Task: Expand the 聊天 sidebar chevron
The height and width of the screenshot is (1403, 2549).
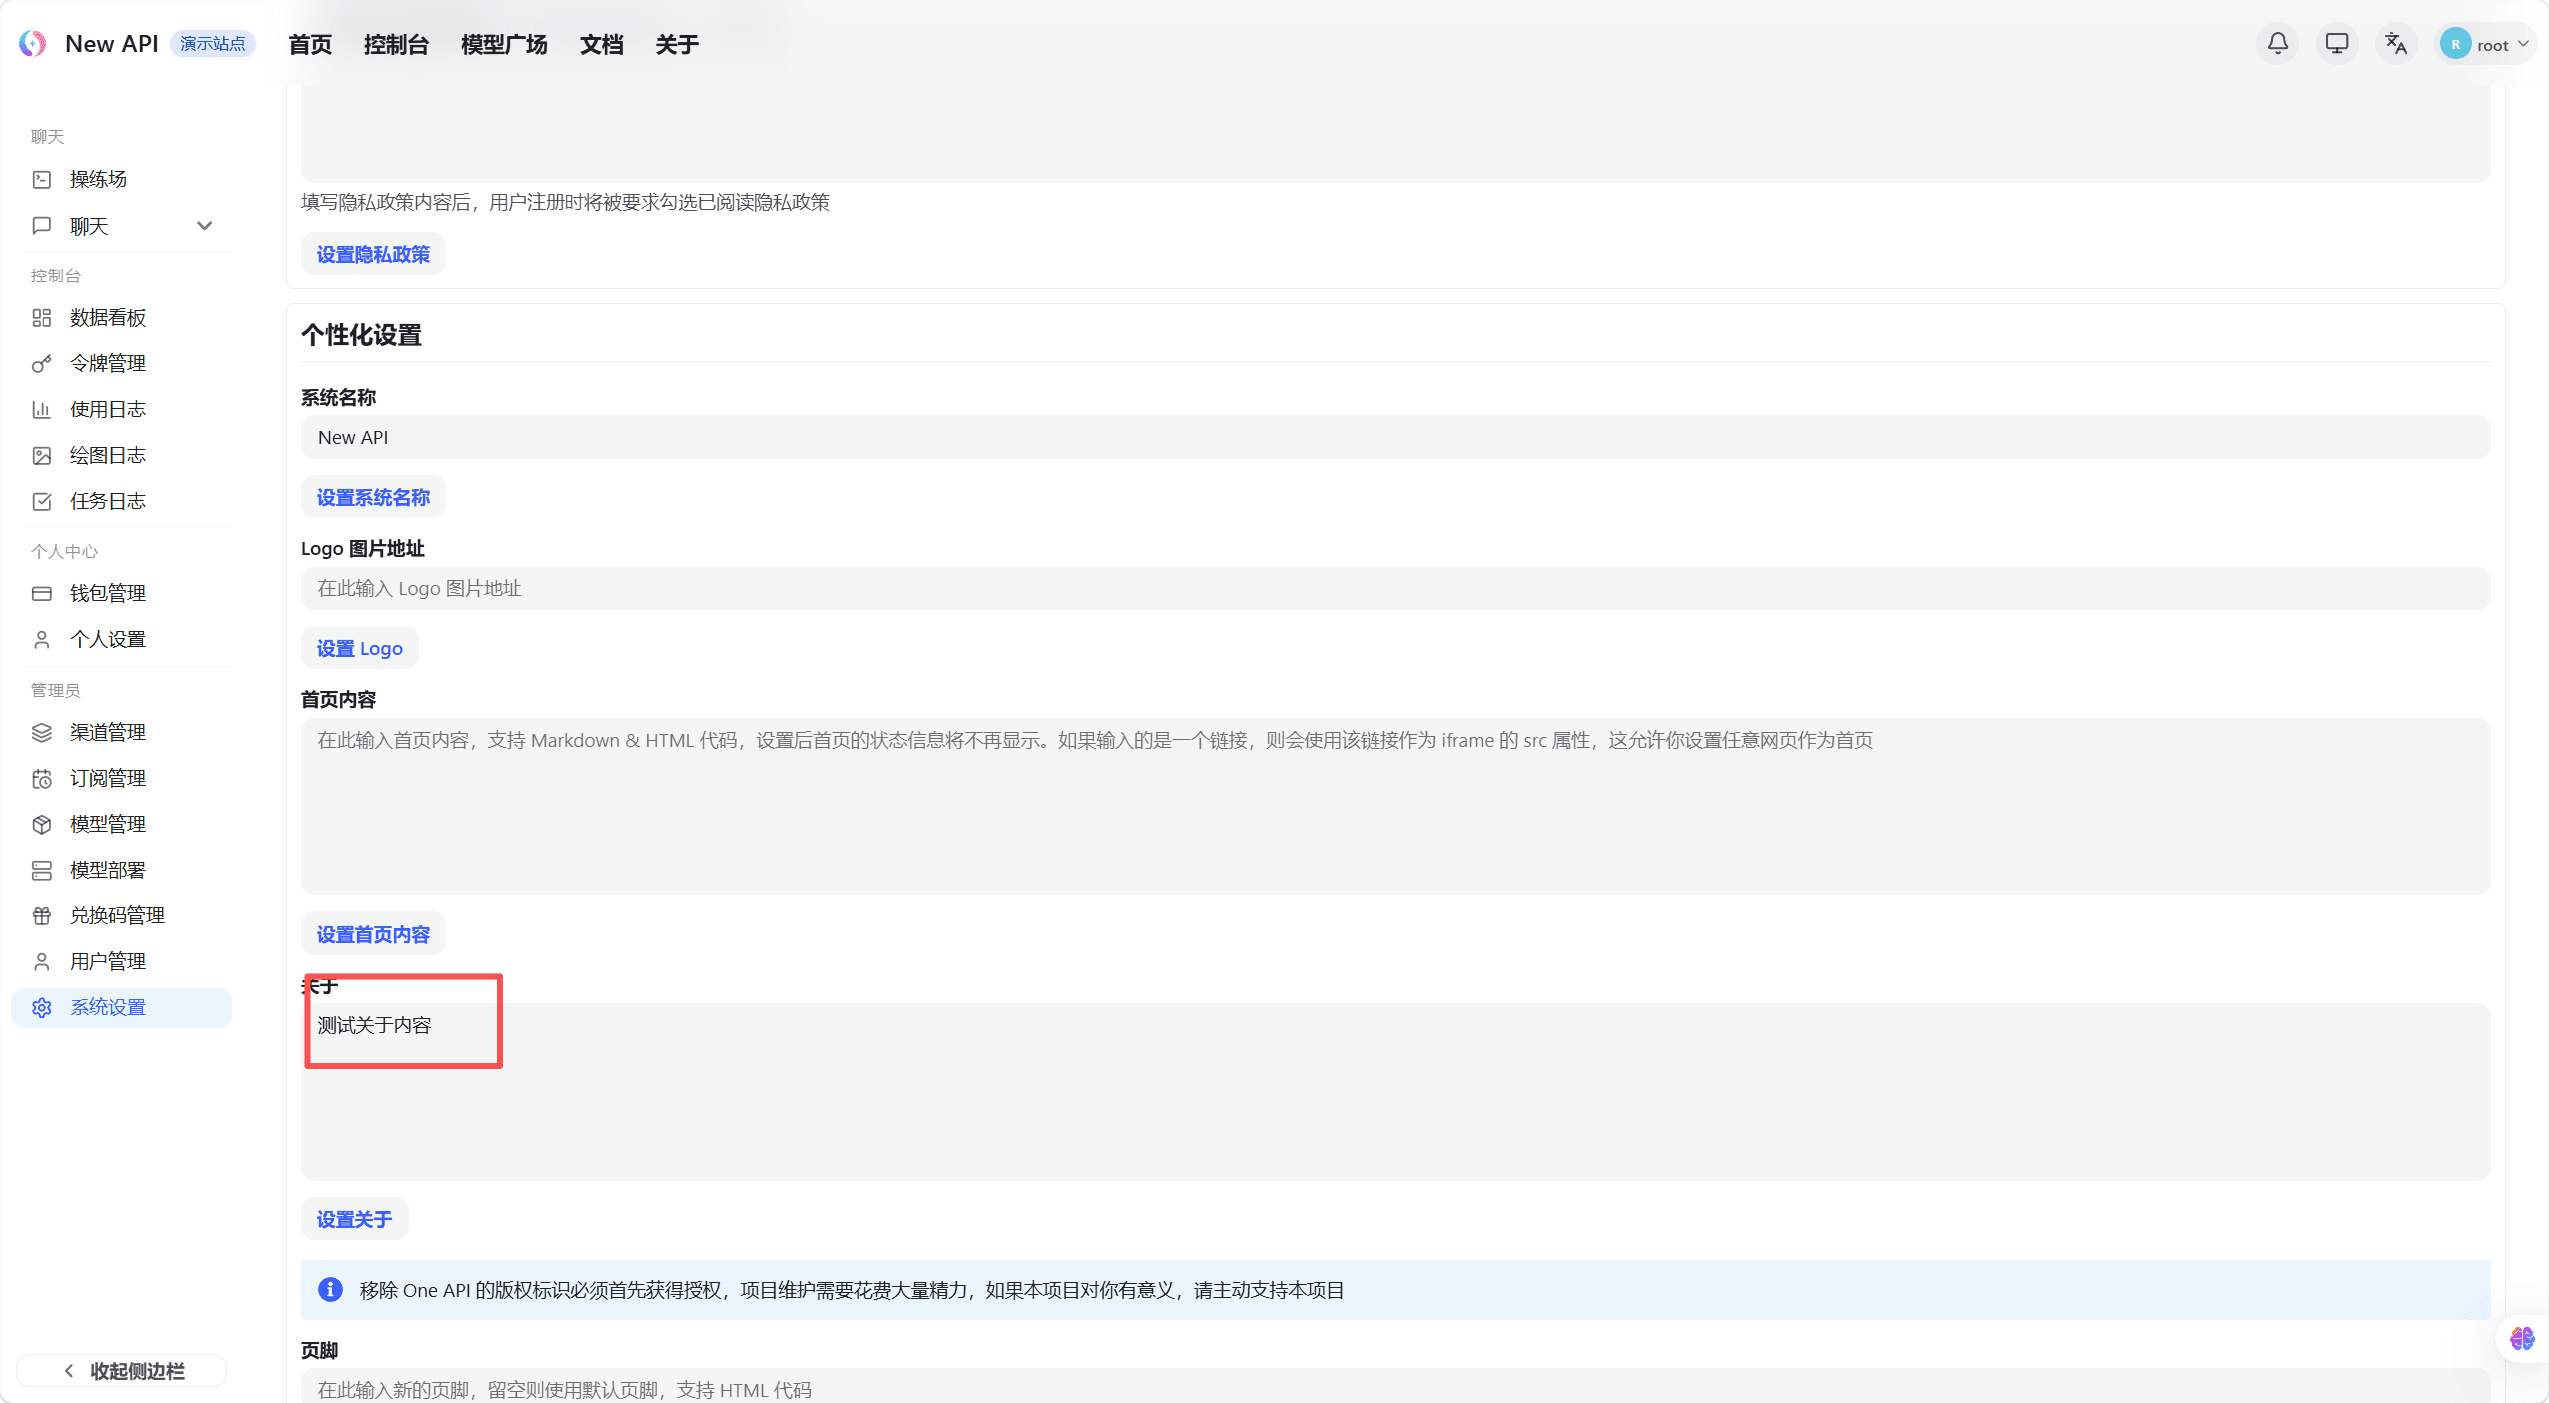Action: click(205, 226)
